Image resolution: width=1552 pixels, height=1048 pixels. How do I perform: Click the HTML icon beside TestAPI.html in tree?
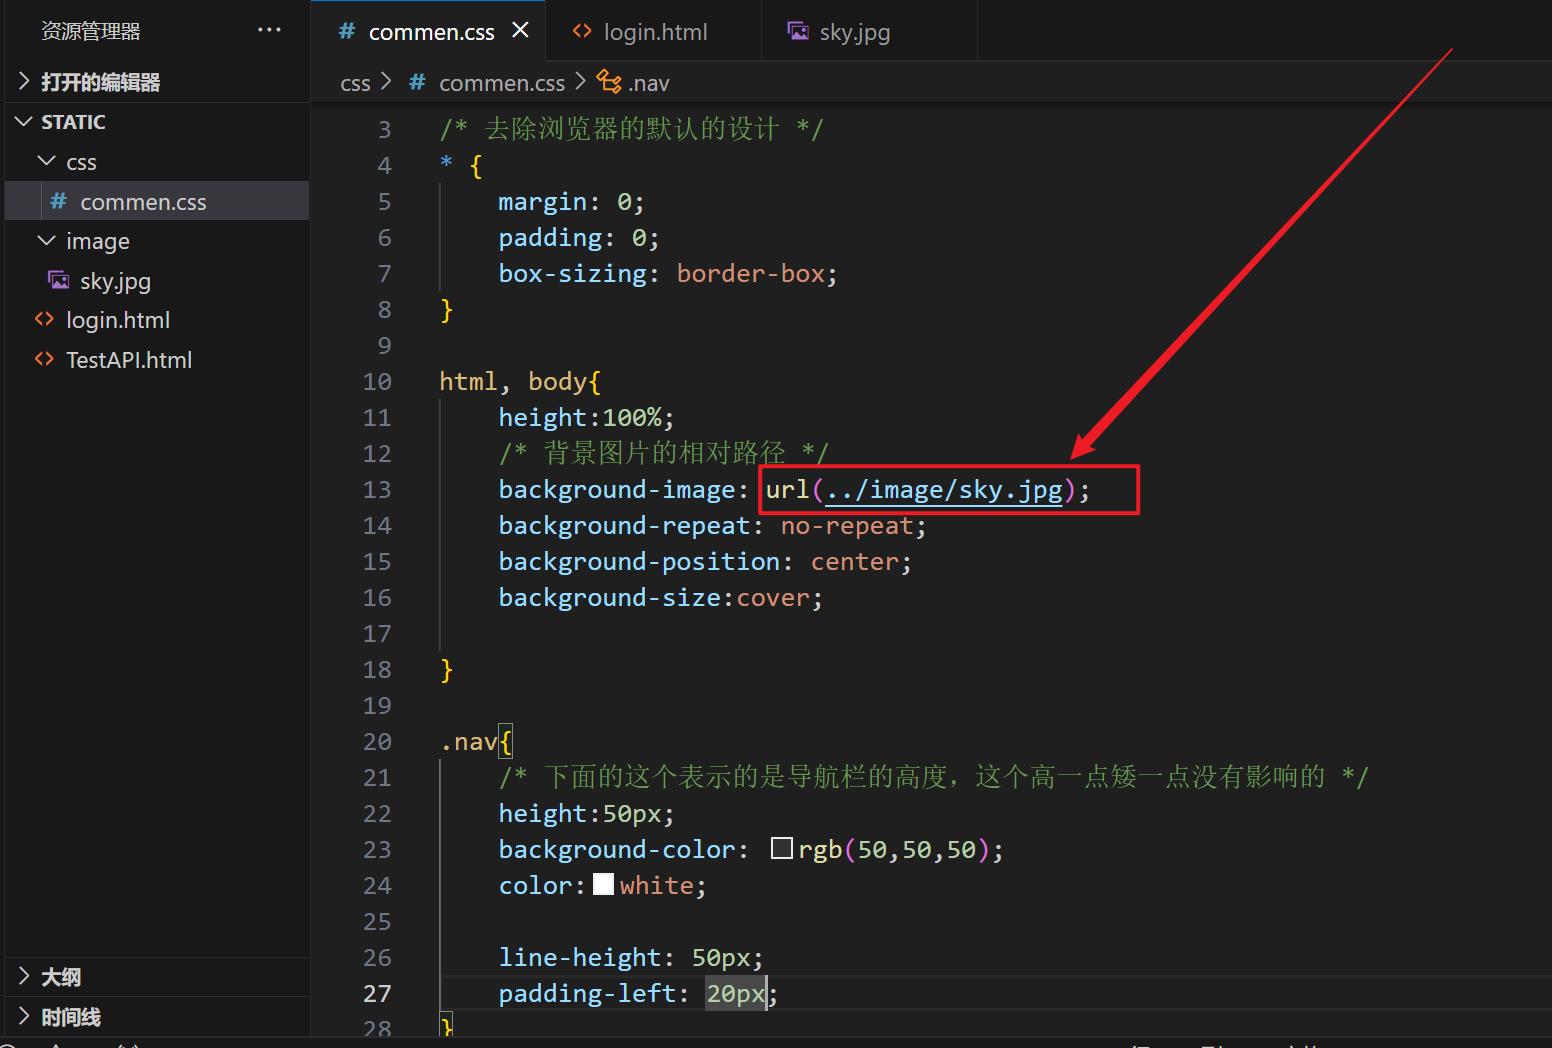tap(44, 359)
